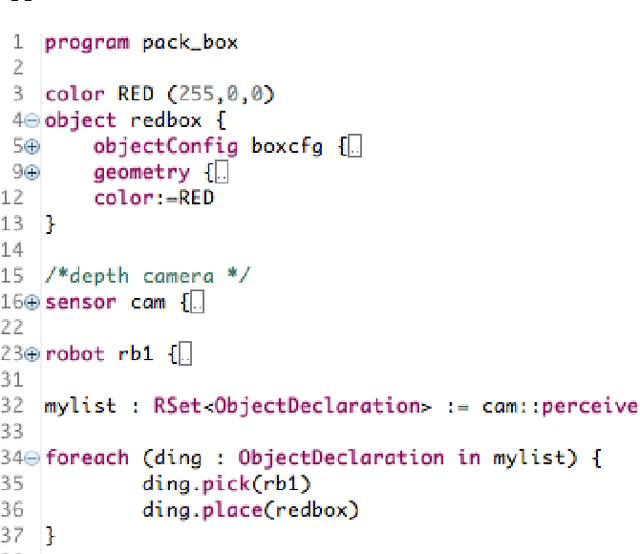Click the color:=RED assignment on line 12
The height and width of the screenshot is (554, 640).
[x=153, y=198]
